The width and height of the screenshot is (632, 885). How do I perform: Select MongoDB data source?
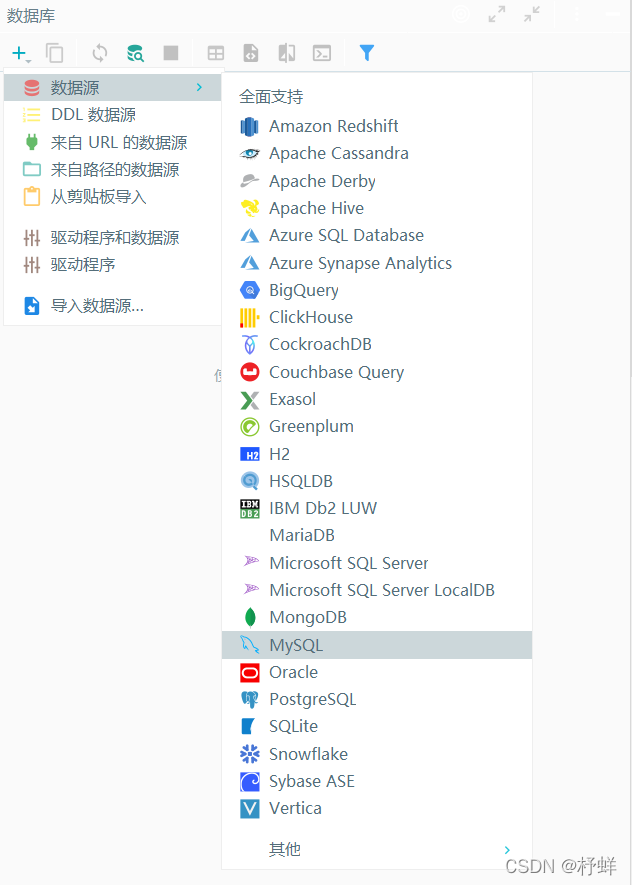tap(377, 617)
